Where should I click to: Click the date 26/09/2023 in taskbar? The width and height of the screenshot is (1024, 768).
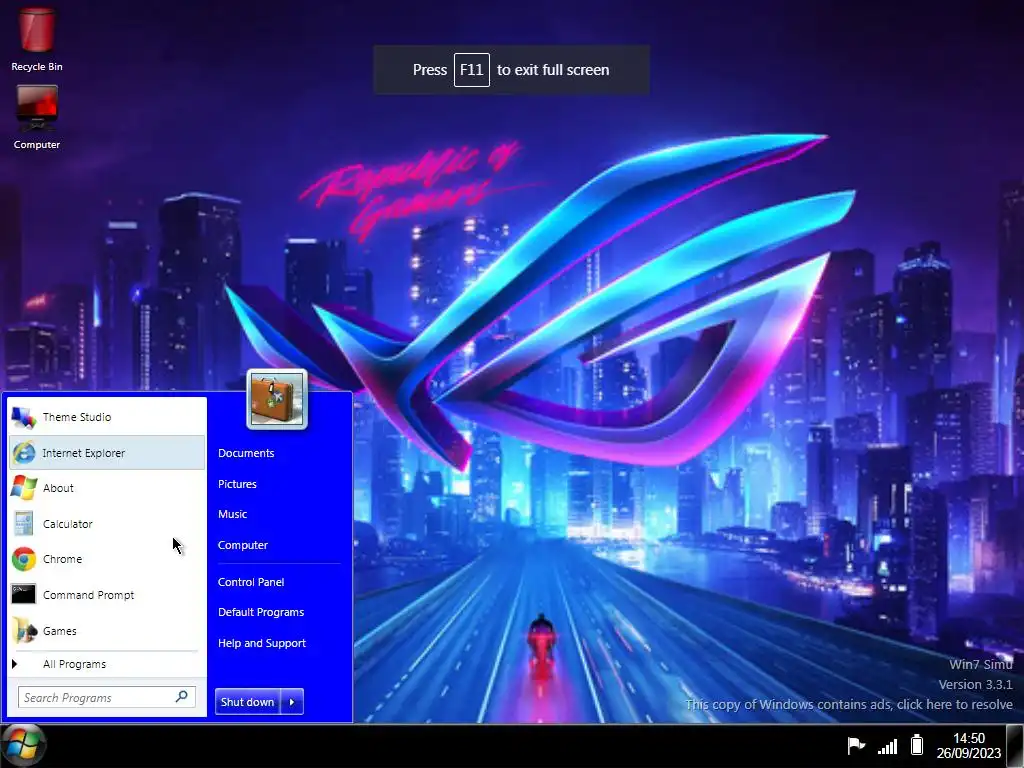(968, 753)
